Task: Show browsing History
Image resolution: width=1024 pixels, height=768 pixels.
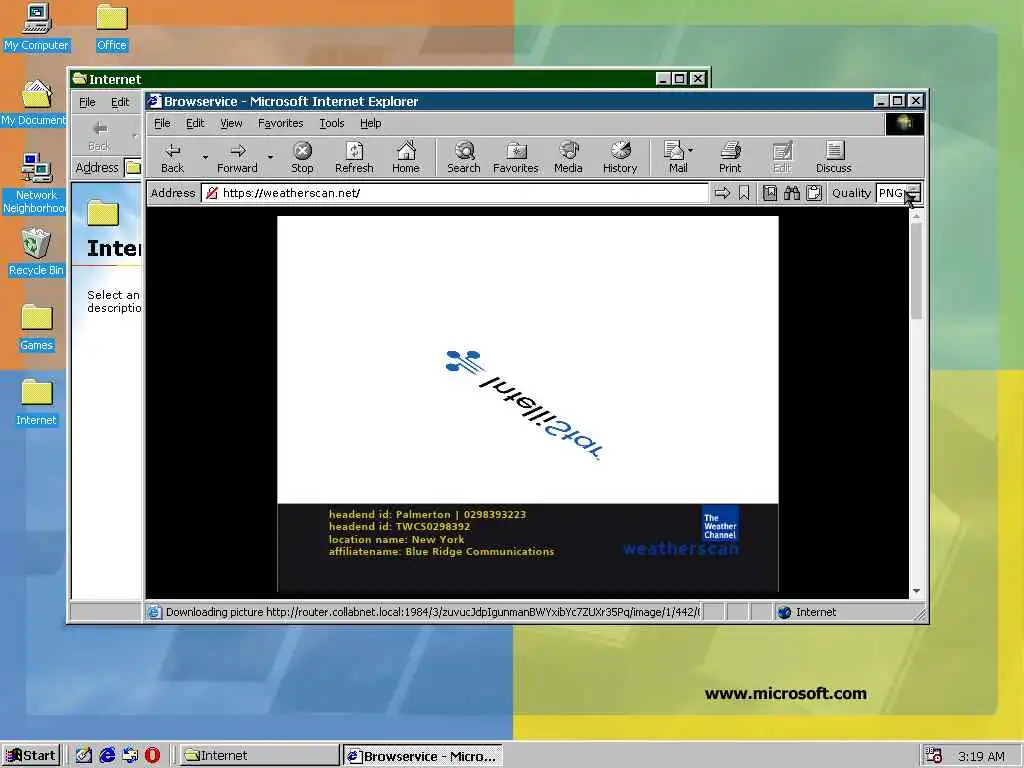Action: click(x=620, y=157)
